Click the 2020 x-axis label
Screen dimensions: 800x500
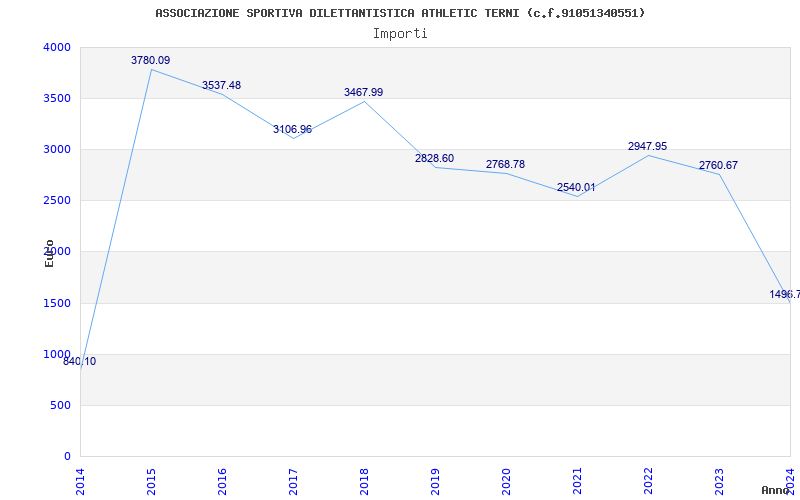click(506, 481)
